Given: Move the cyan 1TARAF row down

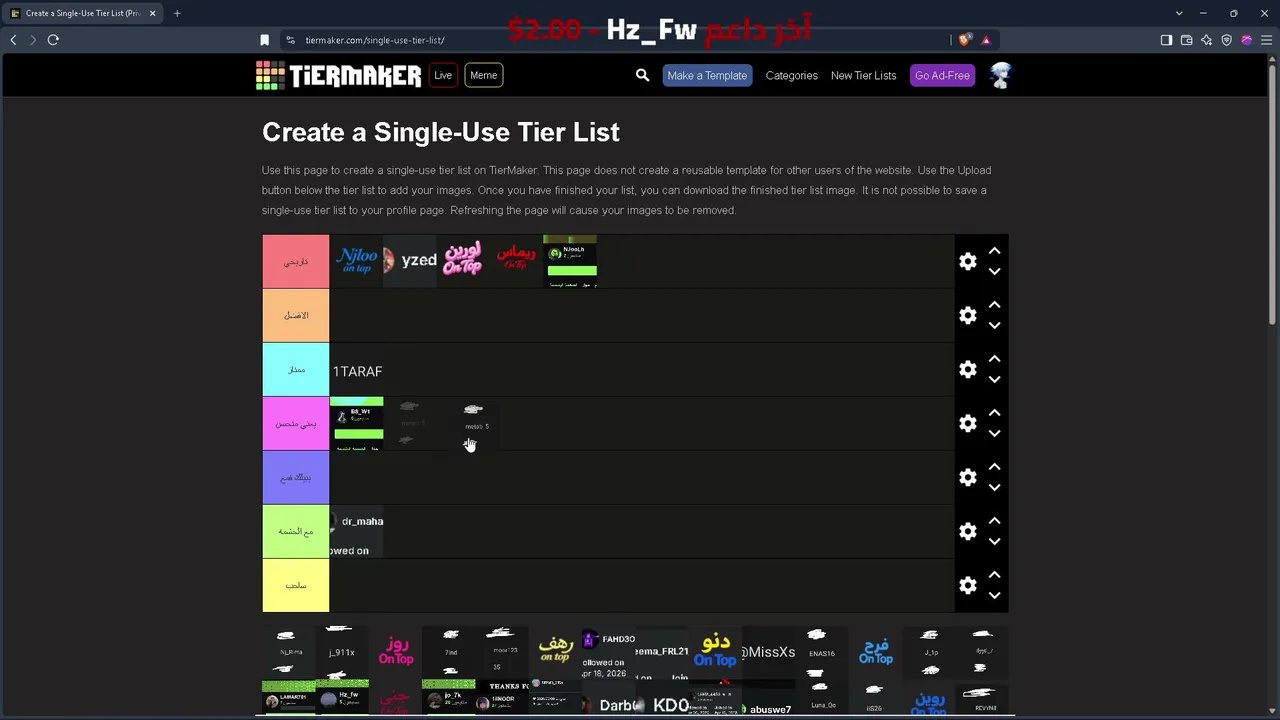Looking at the screenshot, I should click(x=994, y=380).
